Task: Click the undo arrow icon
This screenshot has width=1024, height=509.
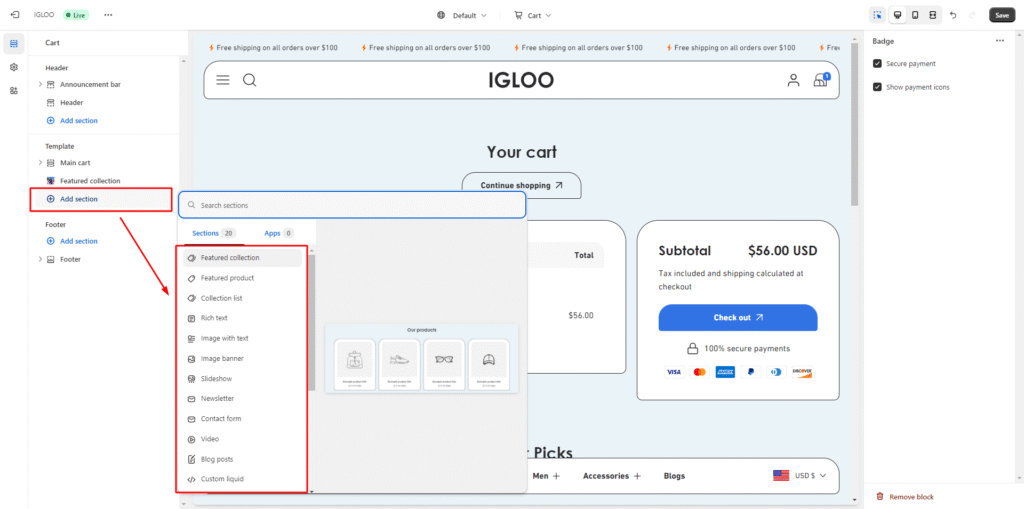Action: click(x=953, y=15)
